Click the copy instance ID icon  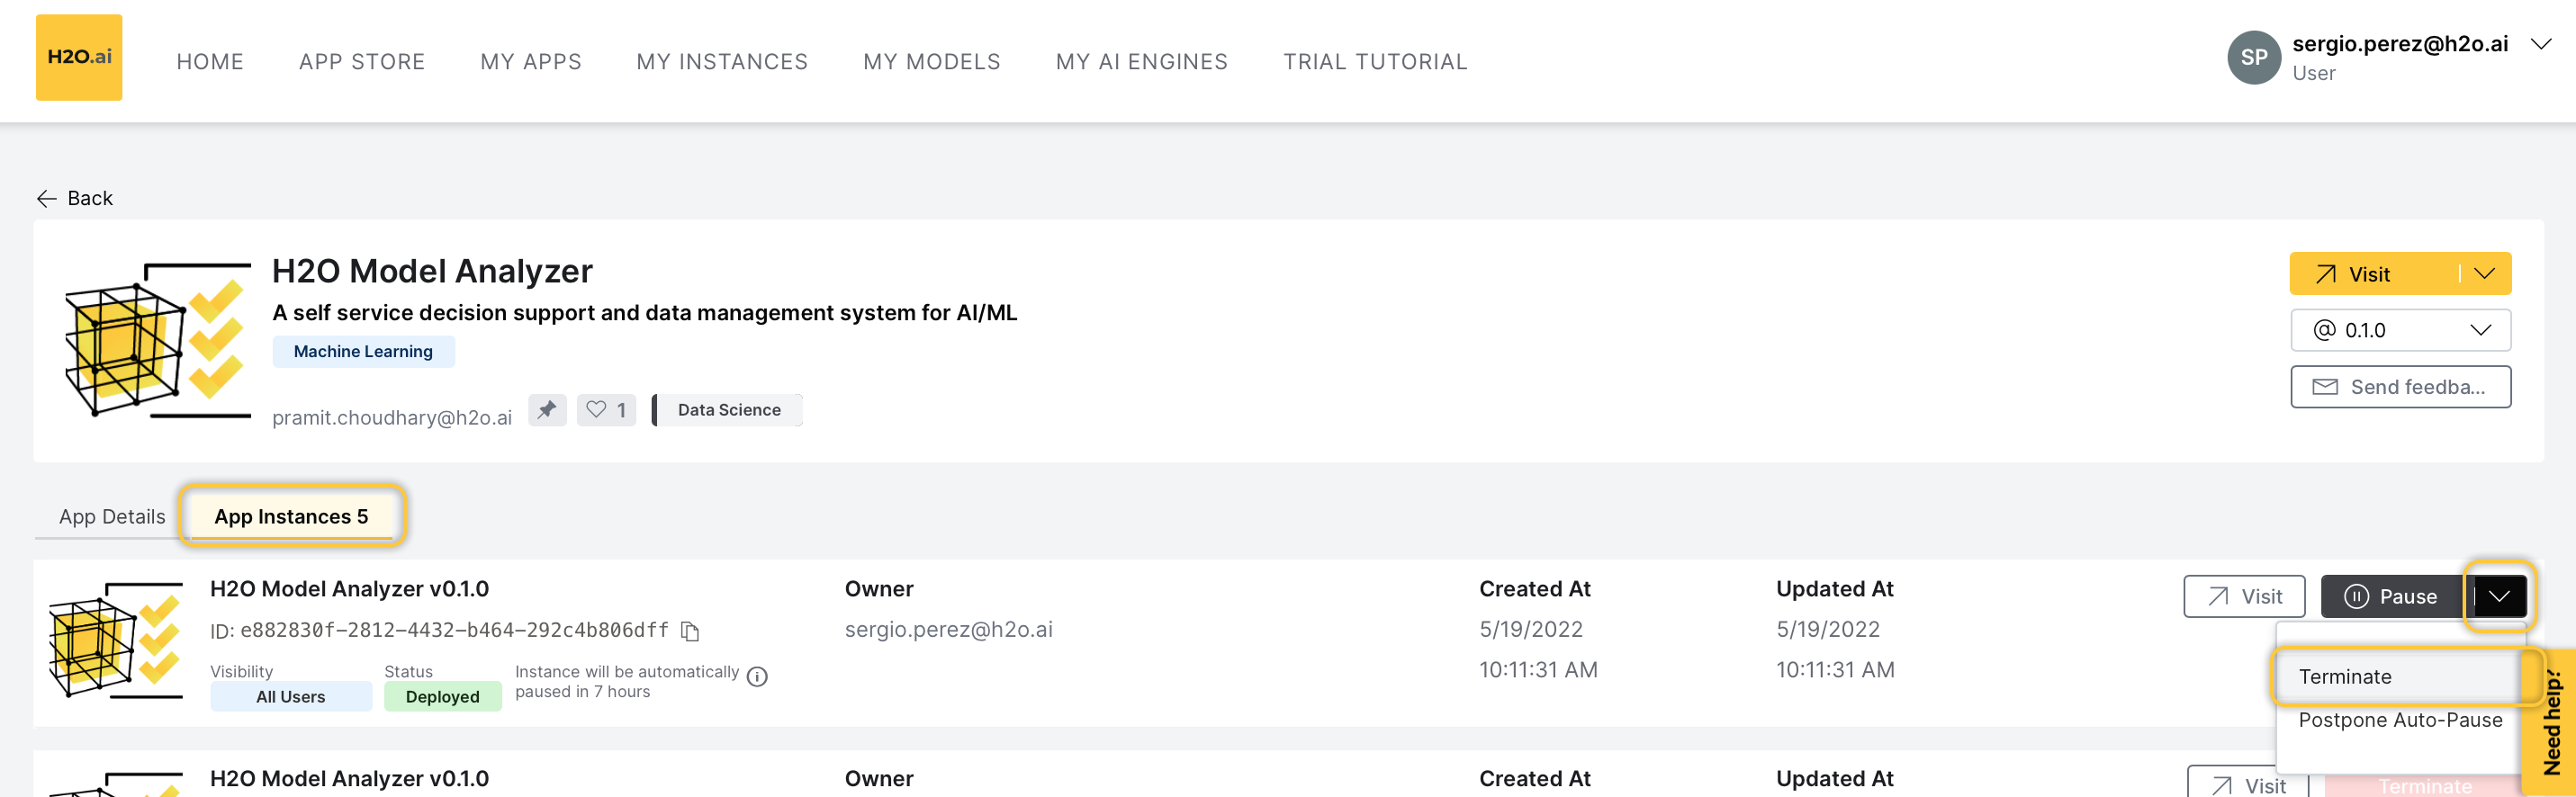[x=690, y=631]
